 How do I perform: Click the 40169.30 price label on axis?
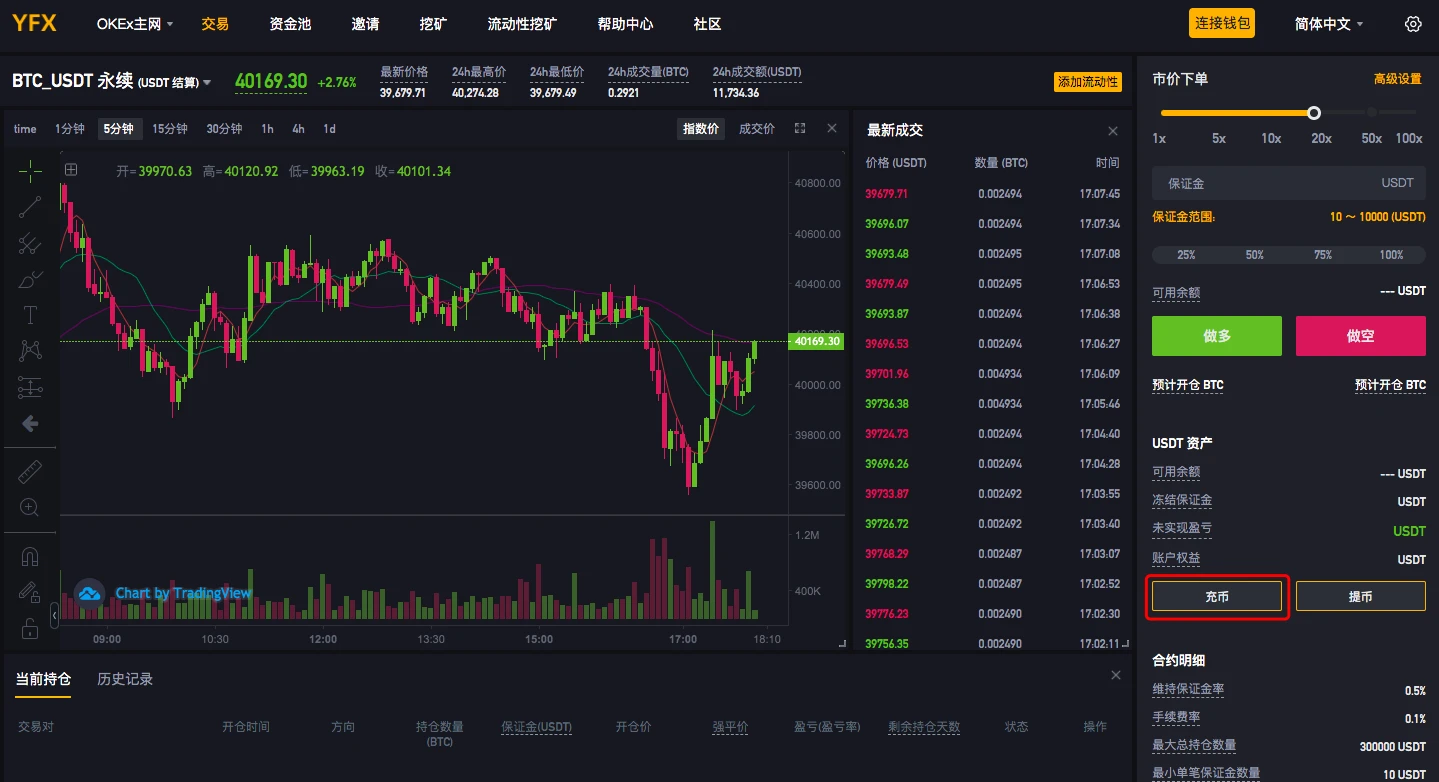pyautogui.click(x=816, y=341)
